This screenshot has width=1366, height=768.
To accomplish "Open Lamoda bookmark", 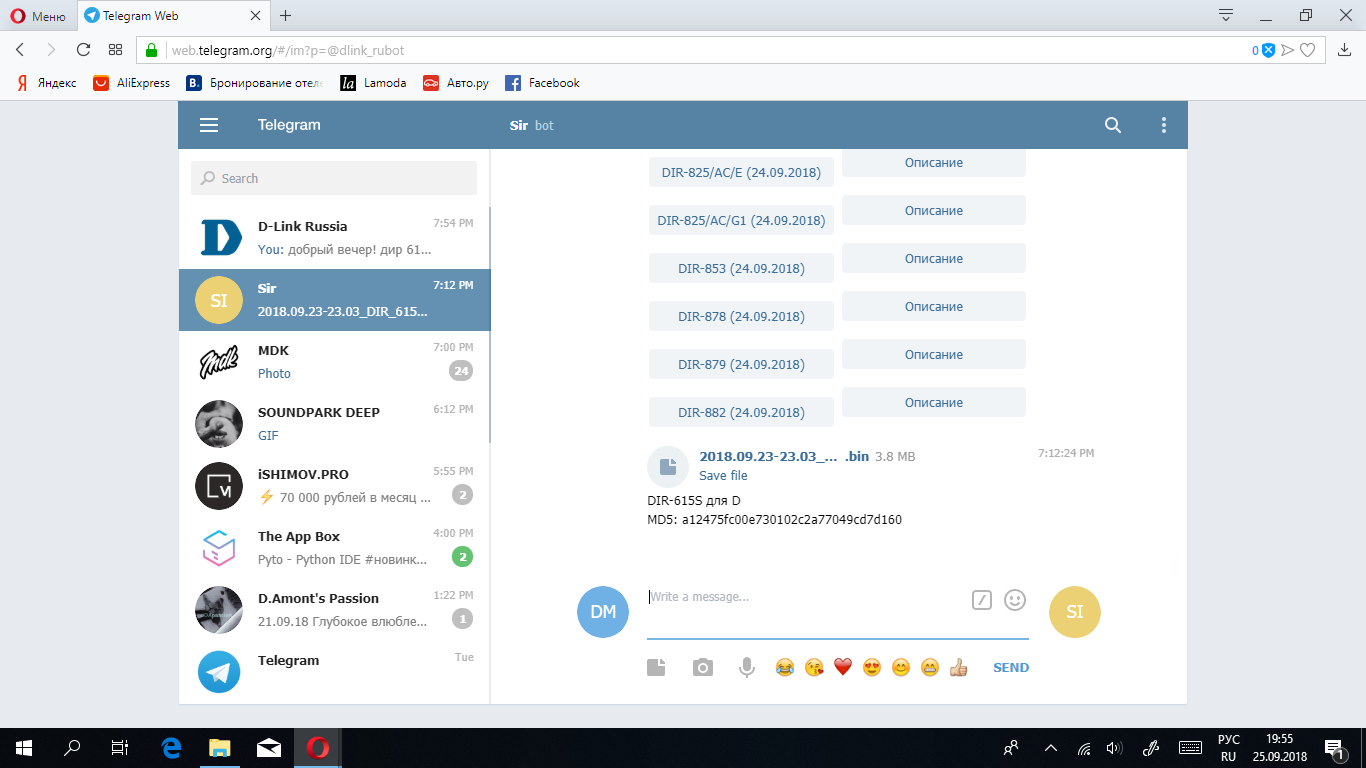I will (x=373, y=83).
